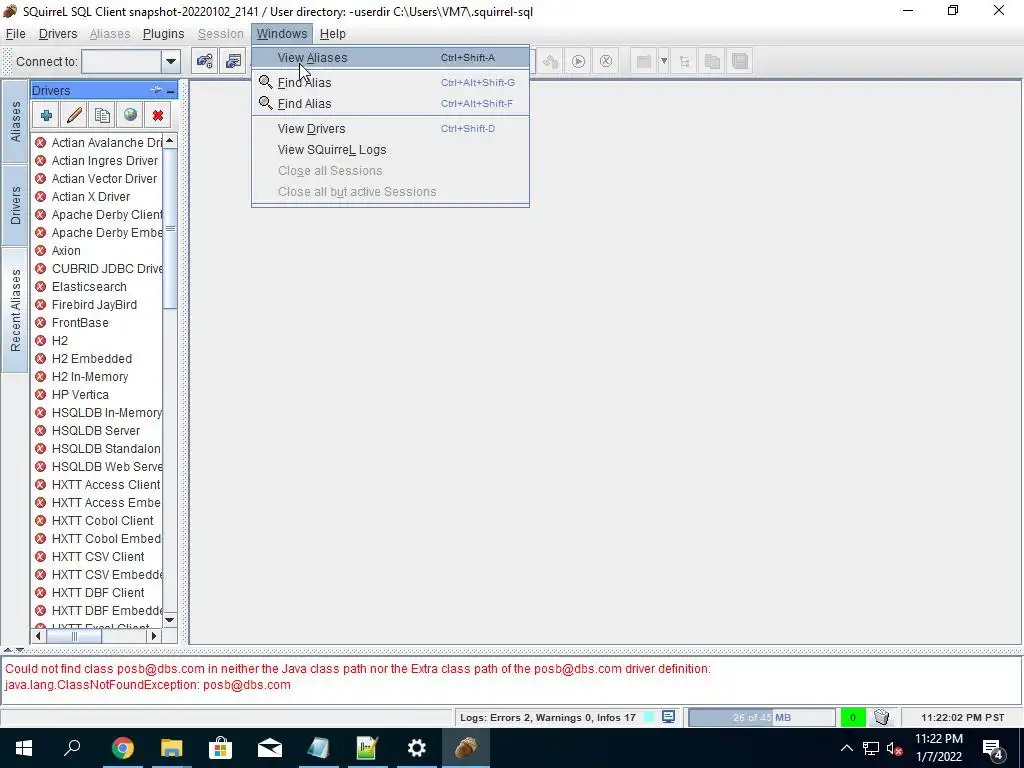This screenshot has height=768, width=1024.
Task: Click the taskbar search magnifier
Action: coord(72,748)
